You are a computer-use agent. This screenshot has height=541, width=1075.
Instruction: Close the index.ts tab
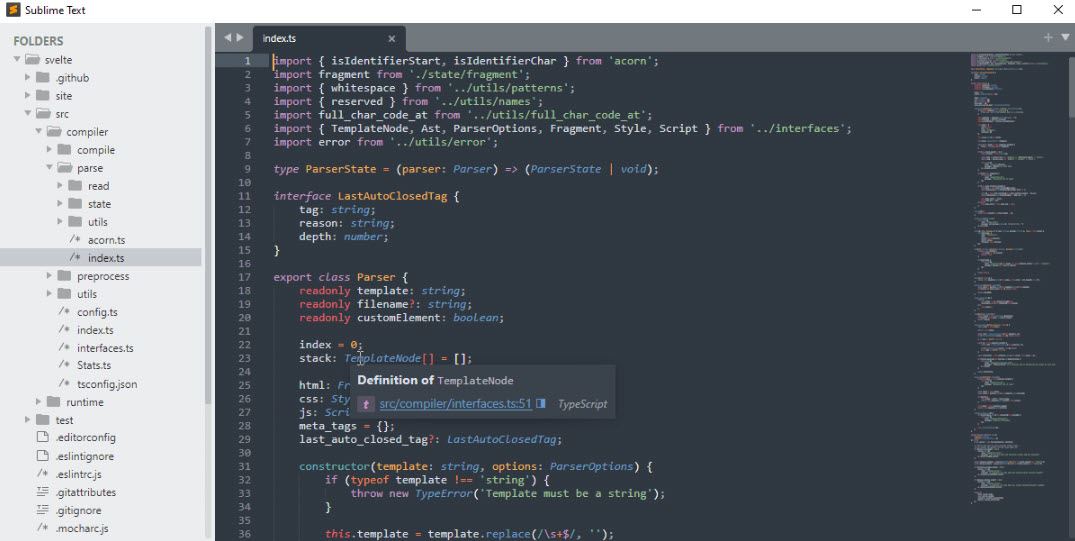click(x=391, y=39)
